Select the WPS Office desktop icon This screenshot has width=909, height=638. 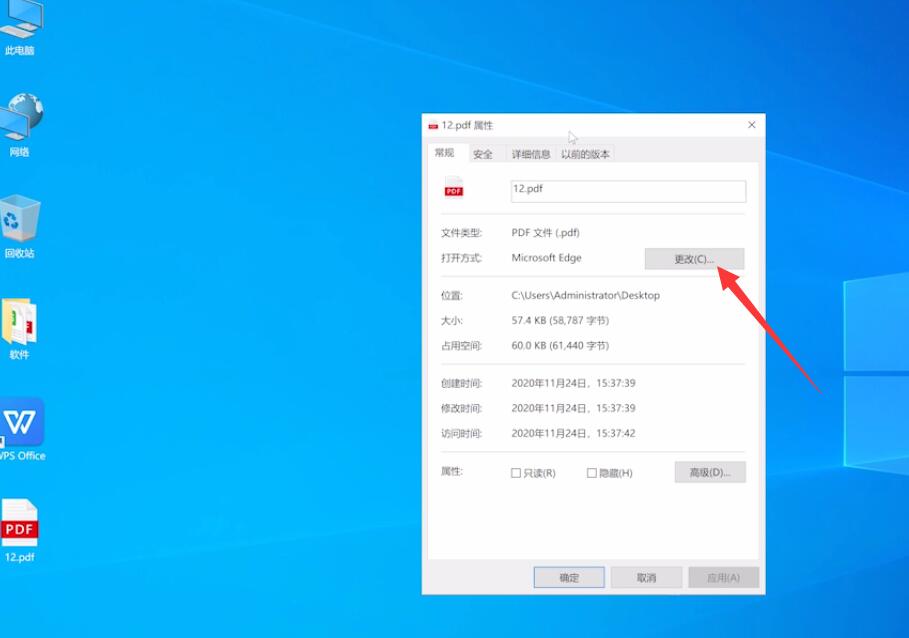click(22, 429)
